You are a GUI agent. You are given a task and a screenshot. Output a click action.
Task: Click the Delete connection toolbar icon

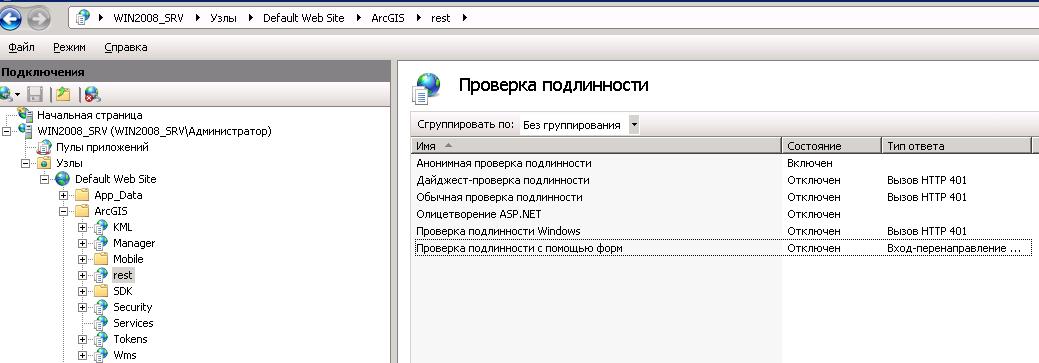[93, 95]
